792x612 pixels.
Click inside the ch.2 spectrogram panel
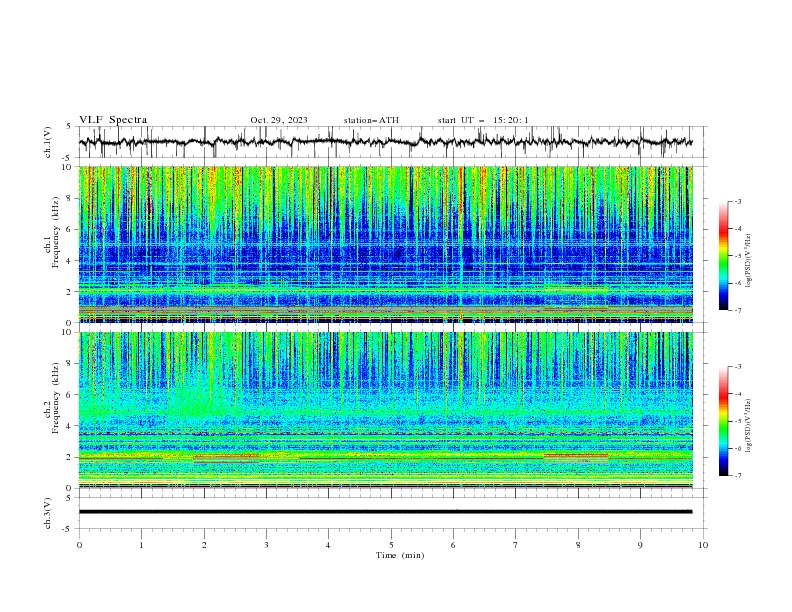[385, 410]
